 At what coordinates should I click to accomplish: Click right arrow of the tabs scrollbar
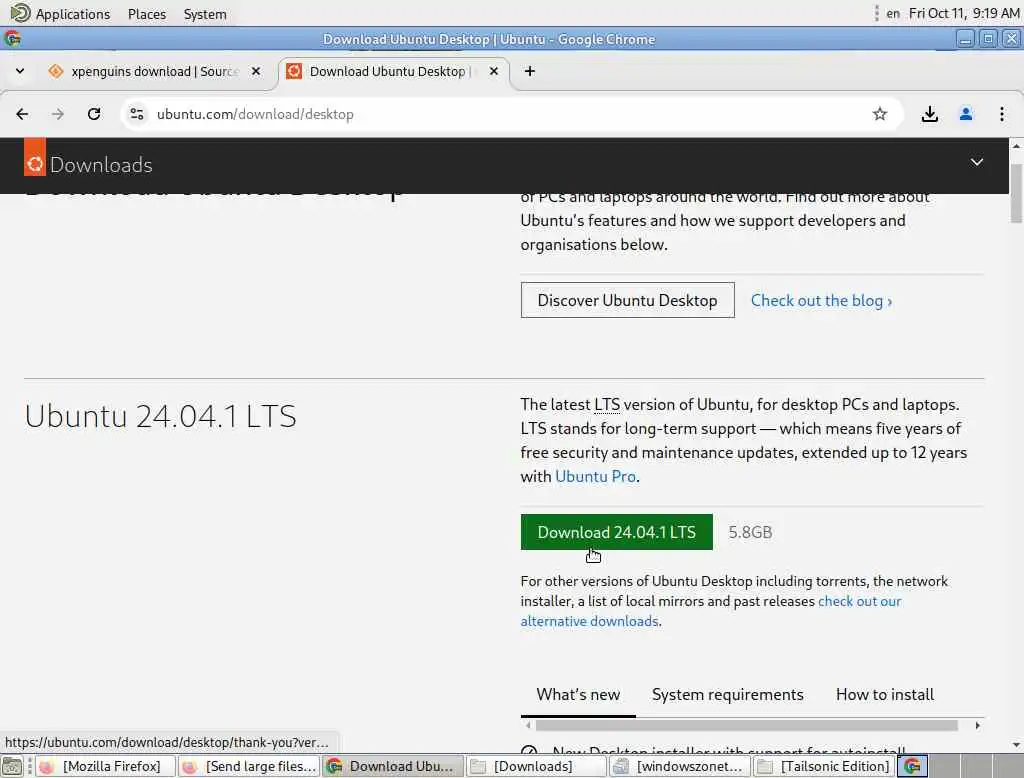(x=977, y=726)
